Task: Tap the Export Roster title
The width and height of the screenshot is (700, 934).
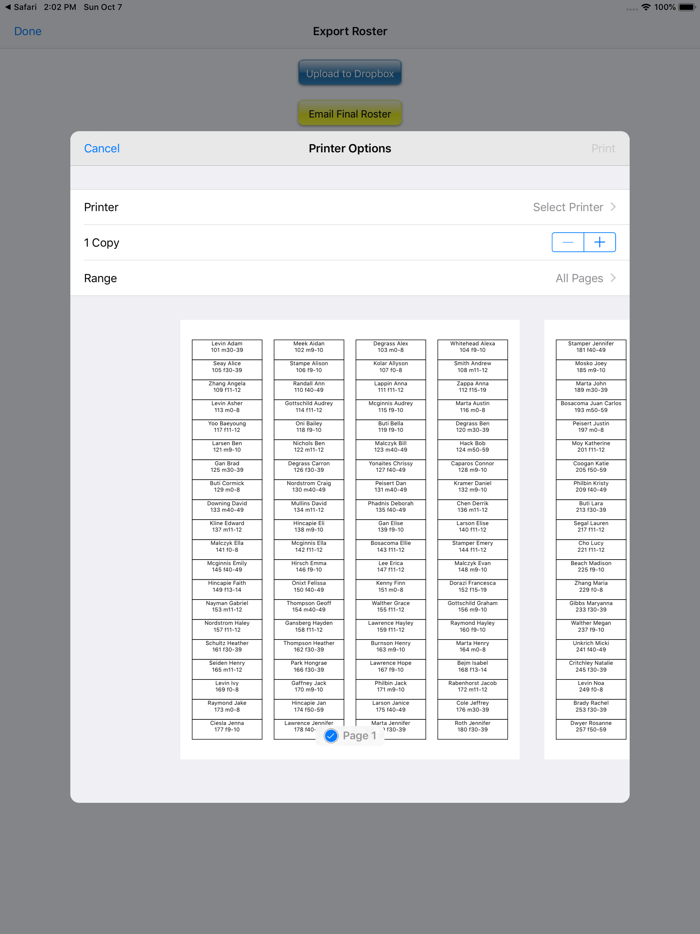Action: click(350, 31)
